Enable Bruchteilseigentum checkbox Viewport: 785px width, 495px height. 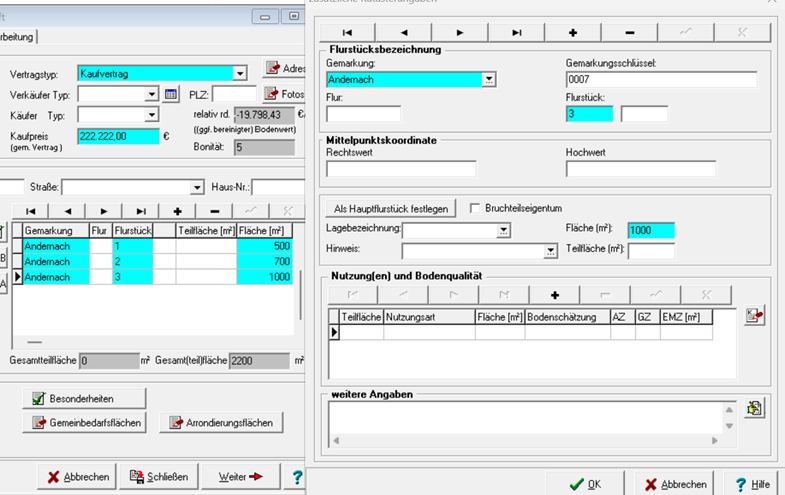475,208
